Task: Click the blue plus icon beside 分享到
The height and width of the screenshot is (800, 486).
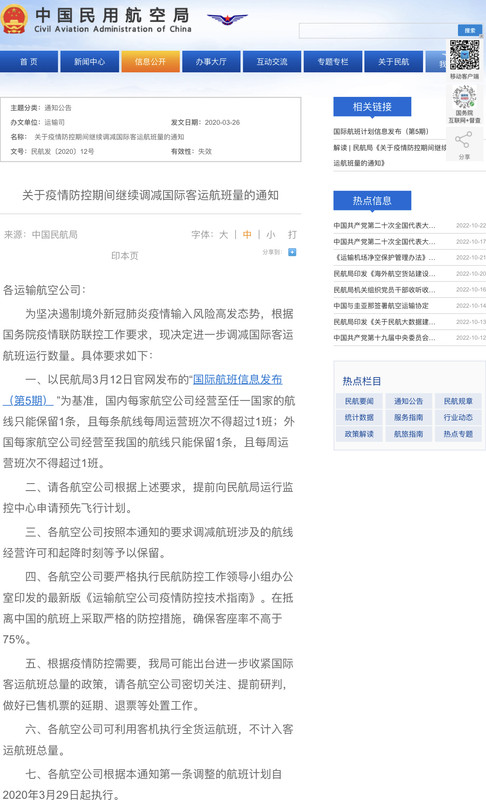Action: pos(292,252)
